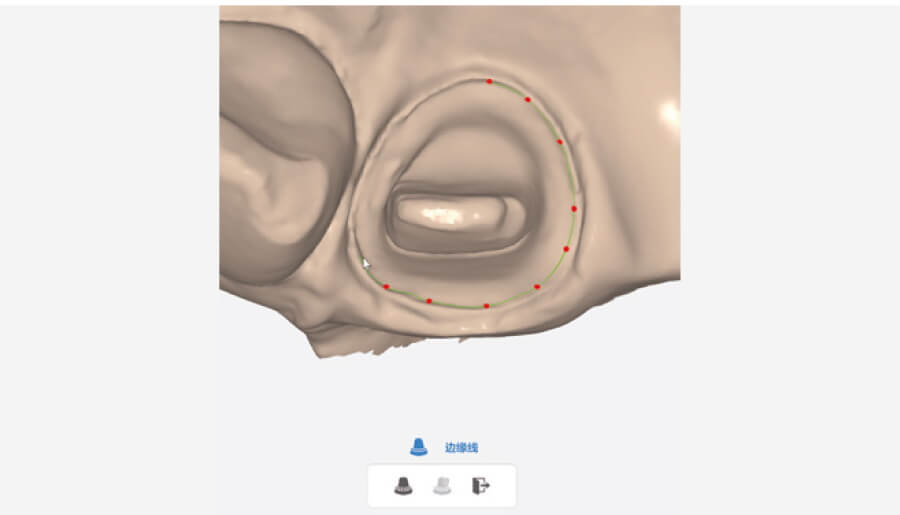Image resolution: width=900 pixels, height=515 pixels.
Task: Select the dark gray margin line tool icon
Action: [x=404, y=486]
